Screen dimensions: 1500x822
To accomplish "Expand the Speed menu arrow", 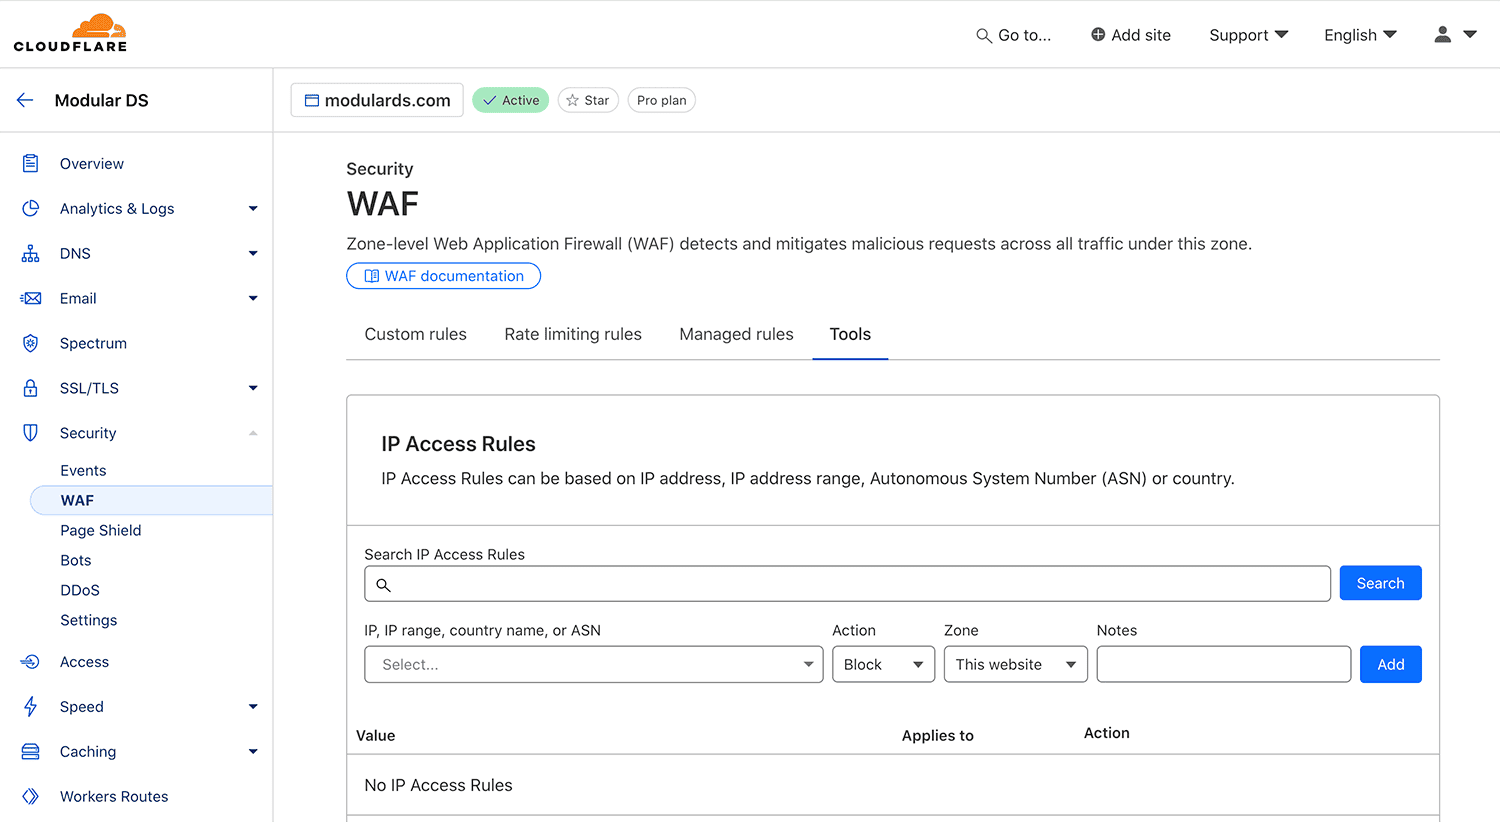I will coord(253,707).
